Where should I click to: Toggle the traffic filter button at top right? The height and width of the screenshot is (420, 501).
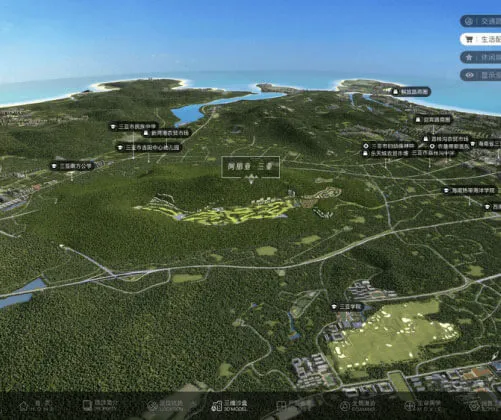point(481,21)
